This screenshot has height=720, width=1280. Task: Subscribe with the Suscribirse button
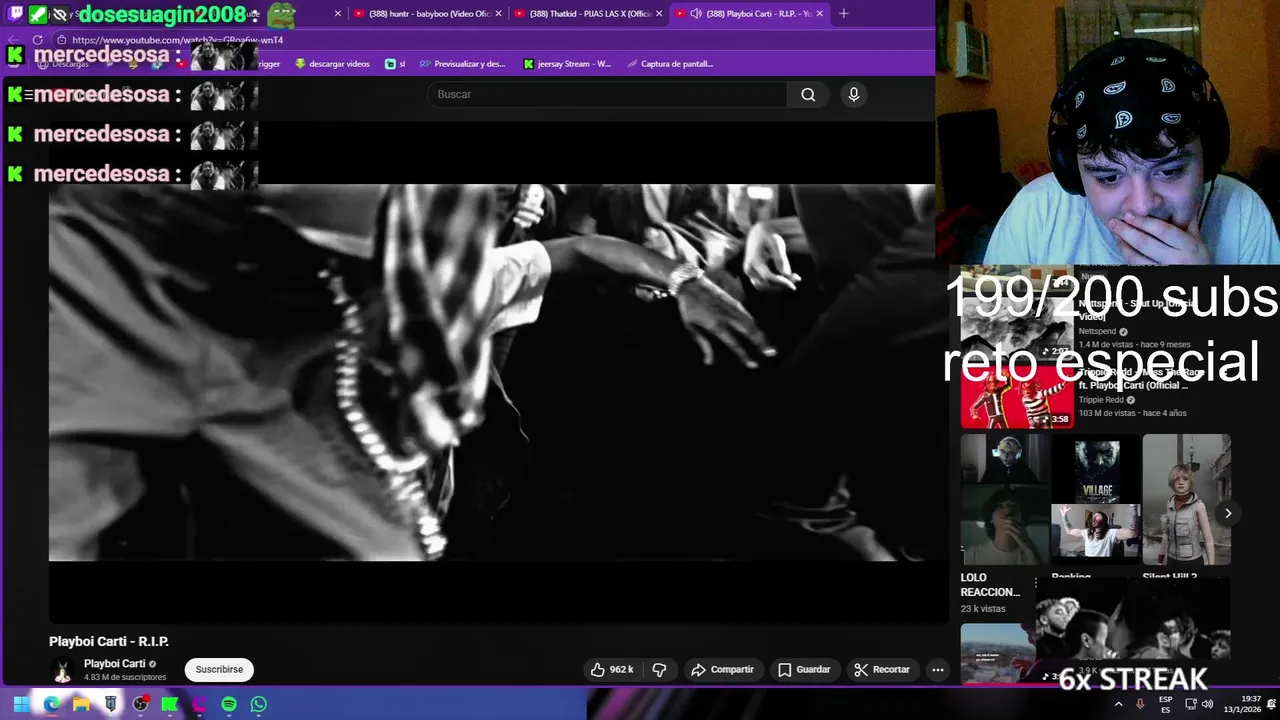219,669
